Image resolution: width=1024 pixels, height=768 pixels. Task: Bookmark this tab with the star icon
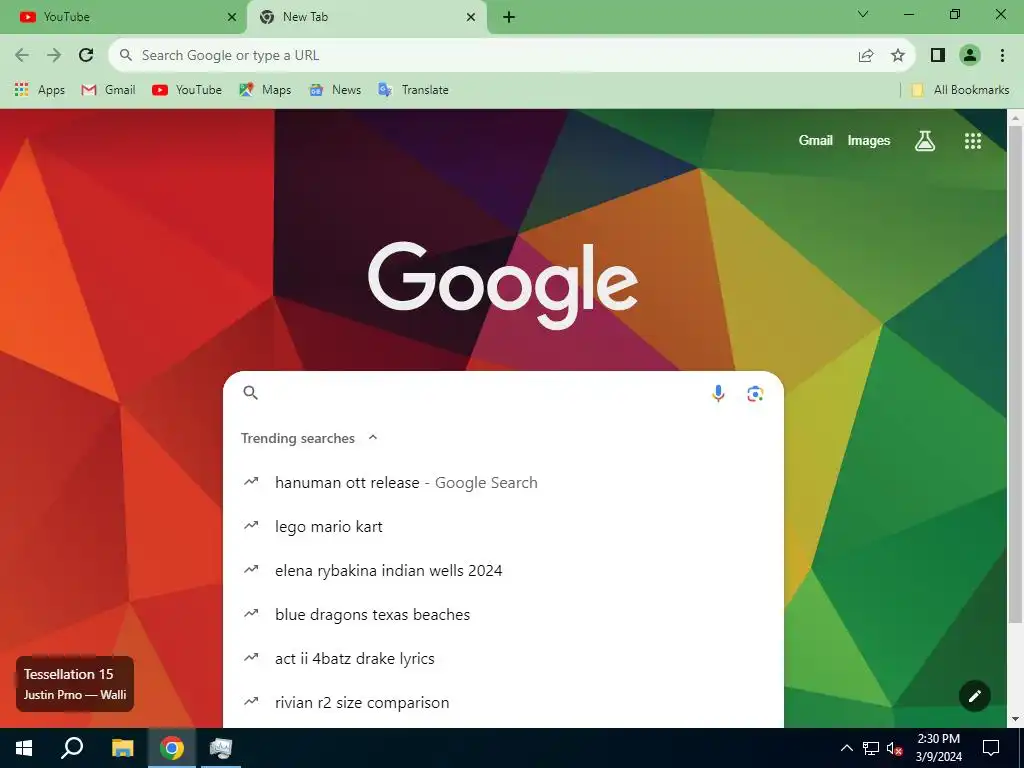898,56
